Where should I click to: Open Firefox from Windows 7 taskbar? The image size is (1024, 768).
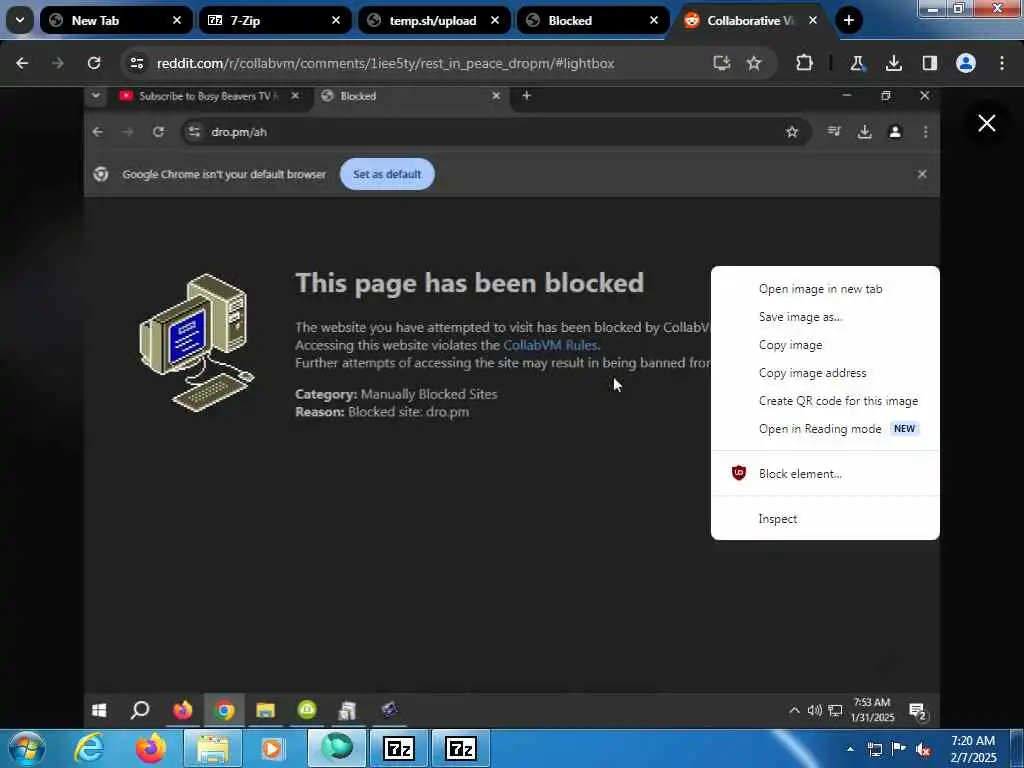pyautogui.click(x=151, y=748)
